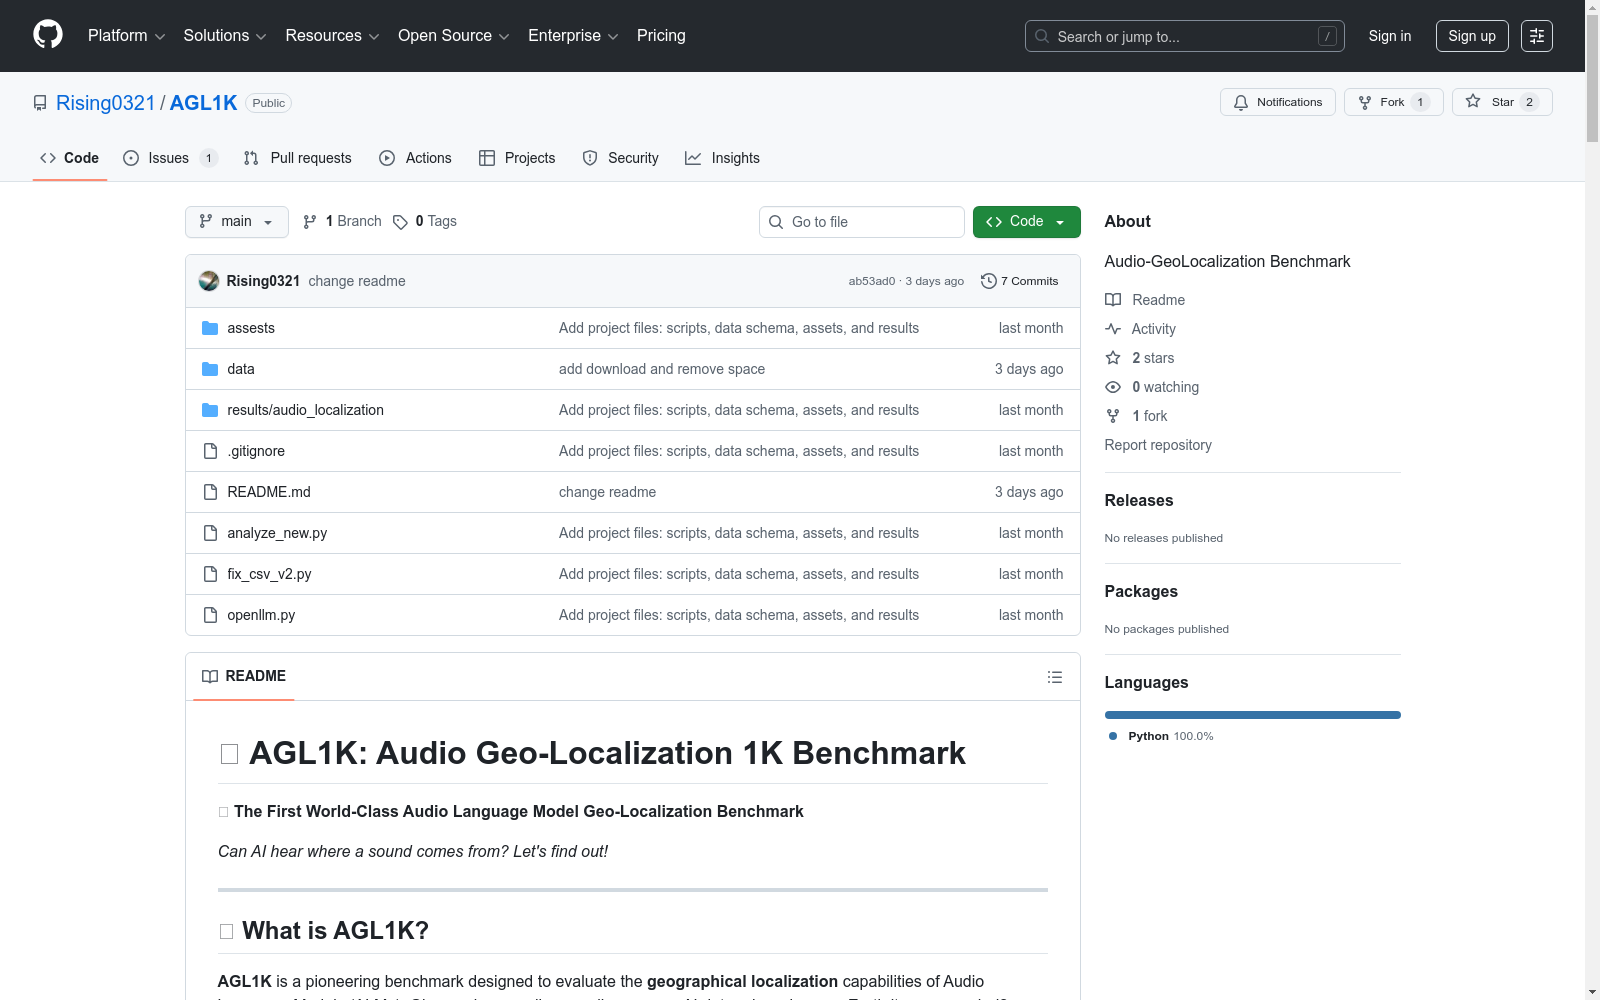The height and width of the screenshot is (1000, 1600).
Task: Click the tag icon next to Tags
Action: (x=400, y=222)
